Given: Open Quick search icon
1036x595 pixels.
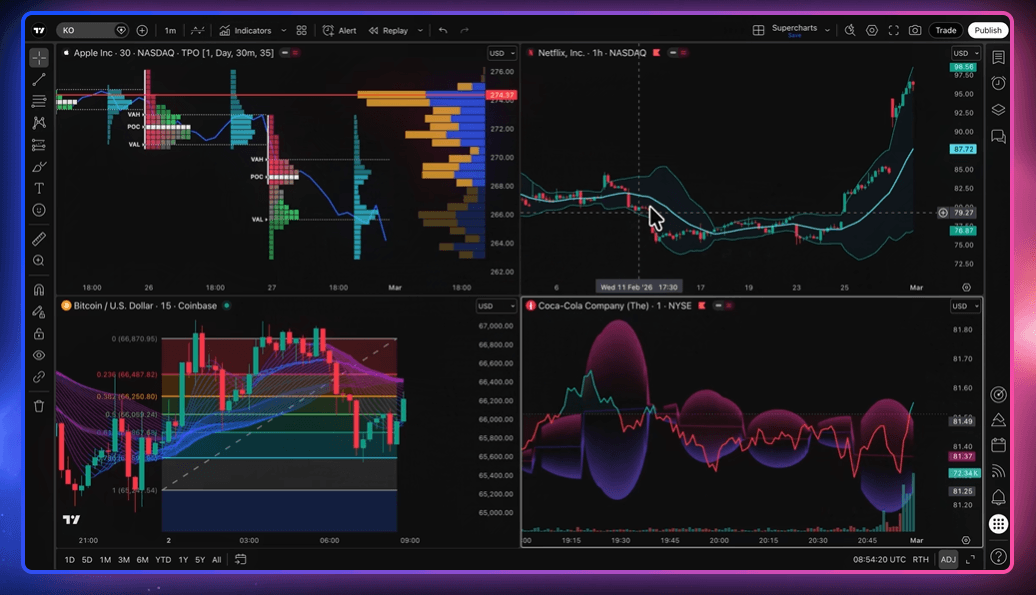Looking at the screenshot, I should pyautogui.click(x=850, y=30).
